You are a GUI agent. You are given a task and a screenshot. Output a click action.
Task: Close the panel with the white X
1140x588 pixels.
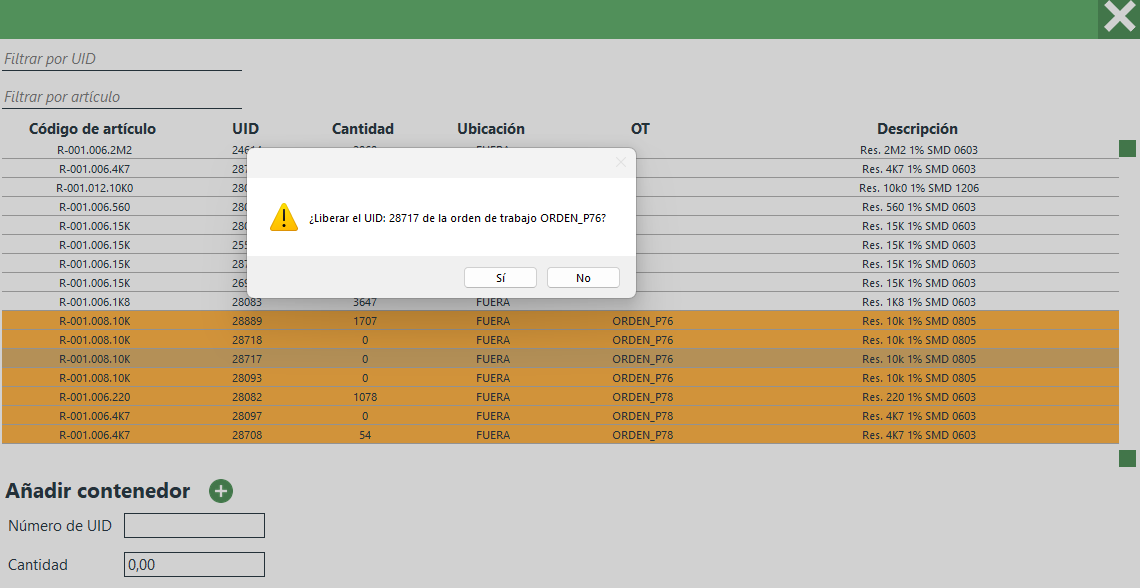(x=1118, y=18)
